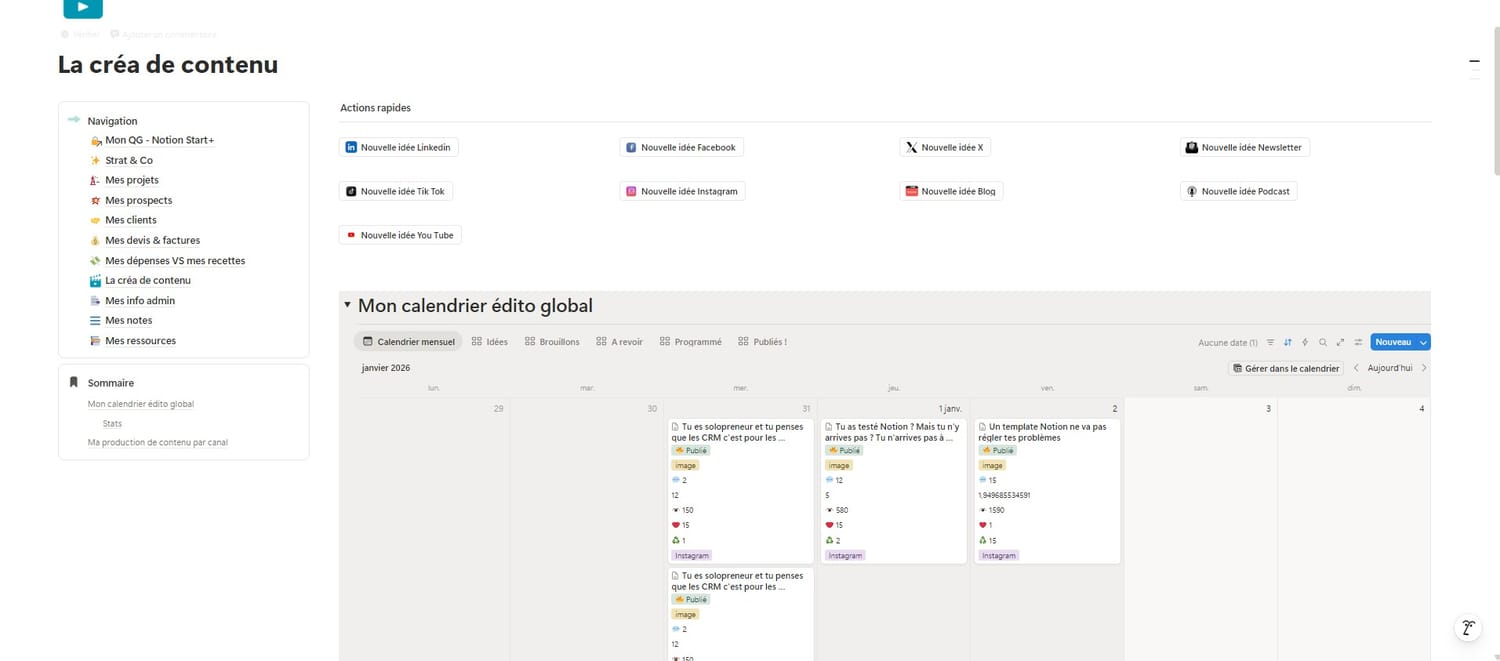Screen dimensions: 1500x661
Task: Click the blue play page icon
Action: [x=82, y=8]
